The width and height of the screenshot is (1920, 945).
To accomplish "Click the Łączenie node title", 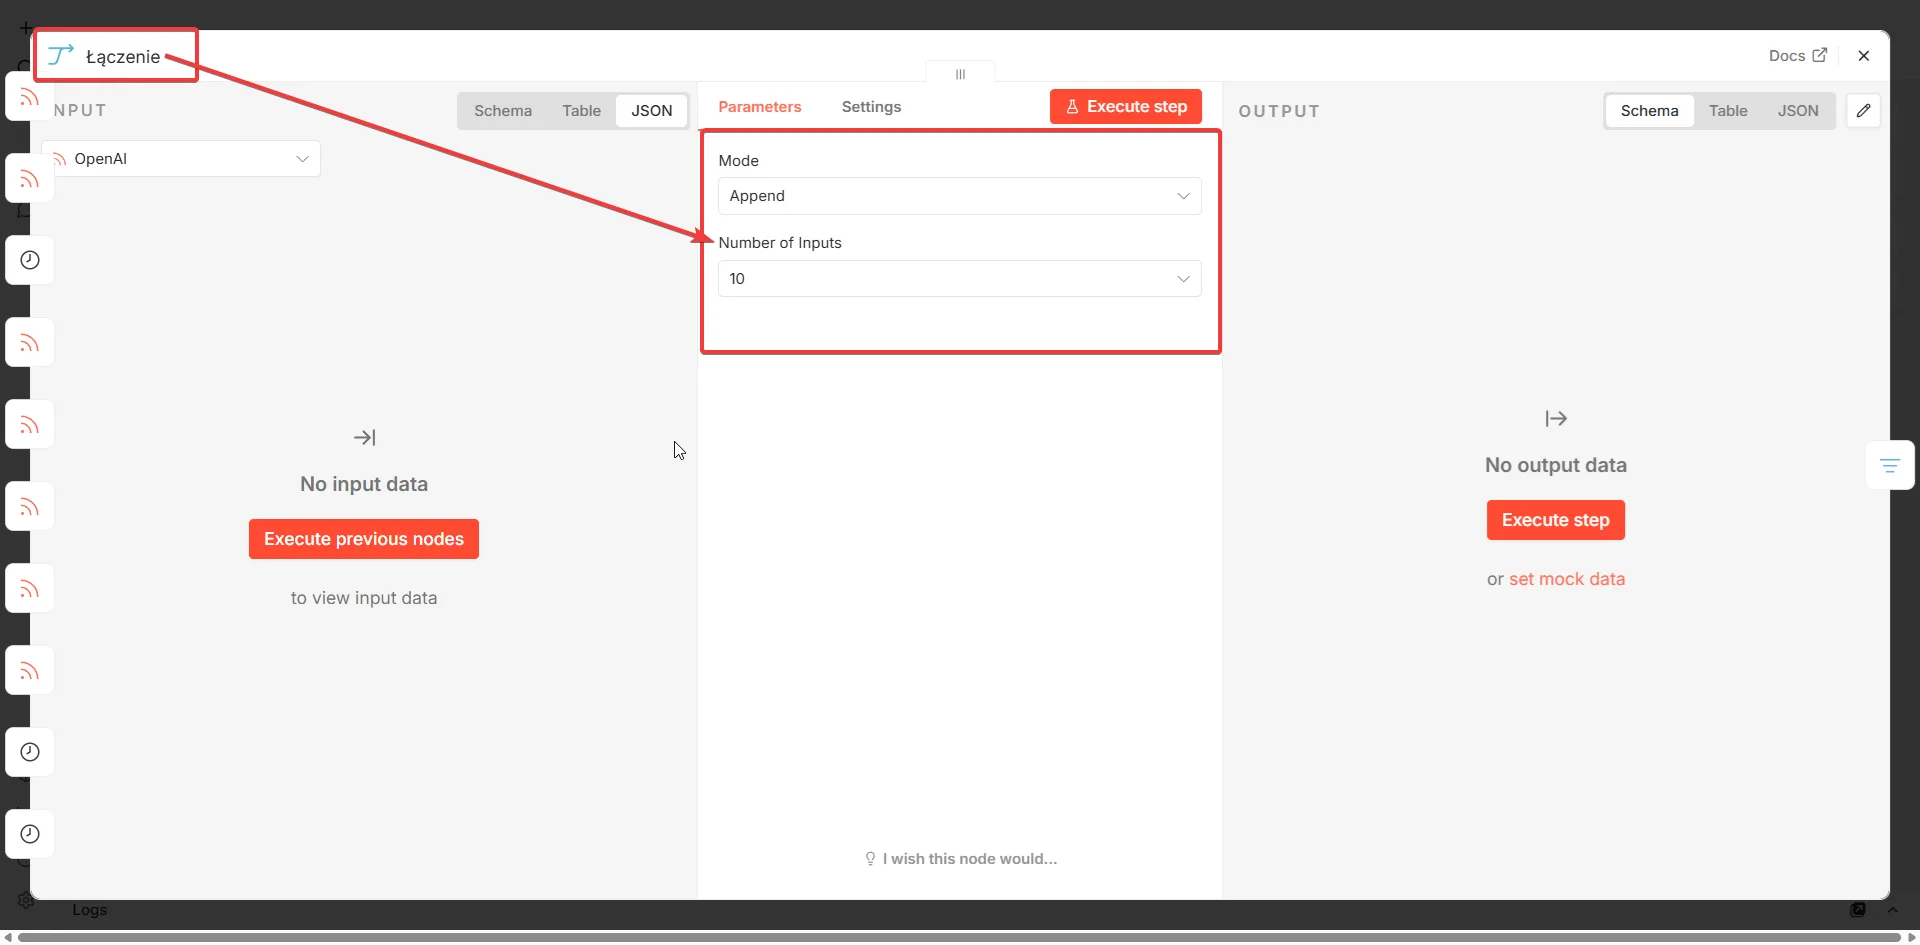I will coord(123,57).
